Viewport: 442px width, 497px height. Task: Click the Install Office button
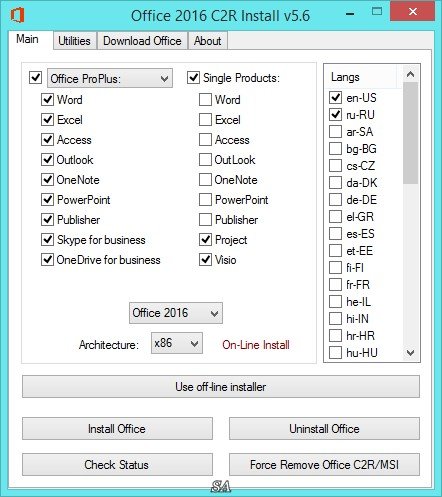tap(117, 429)
